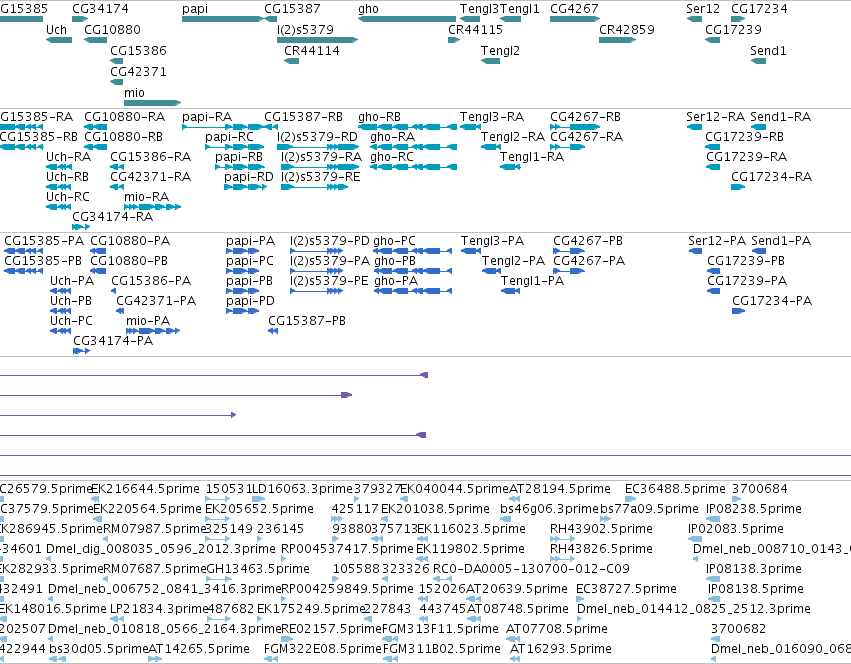Select protein Uch-PB

coord(71,301)
